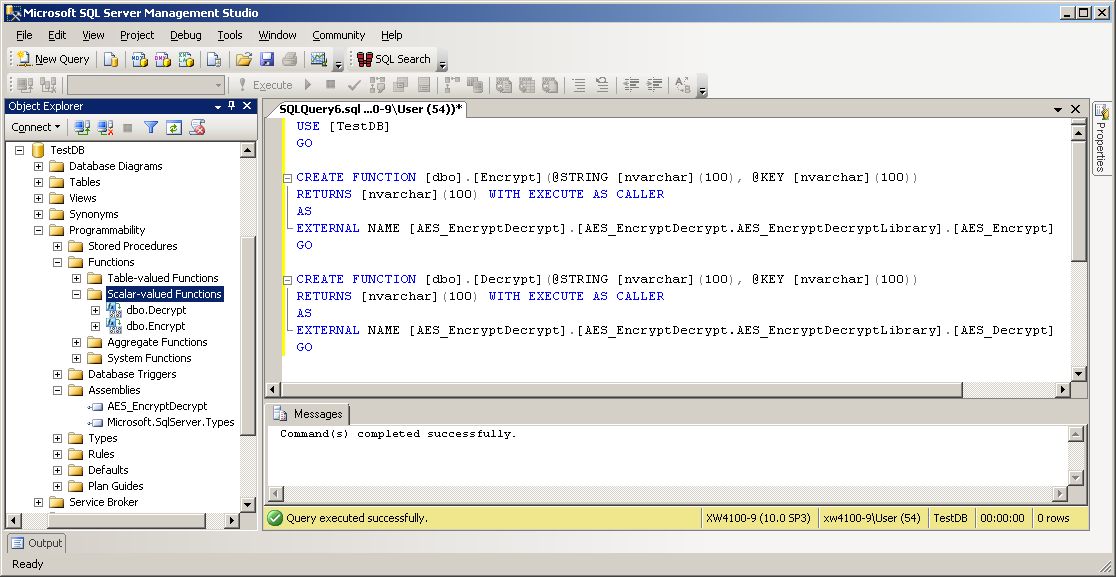Open the Community menu
The height and width of the screenshot is (577, 1116).
tap(338, 35)
